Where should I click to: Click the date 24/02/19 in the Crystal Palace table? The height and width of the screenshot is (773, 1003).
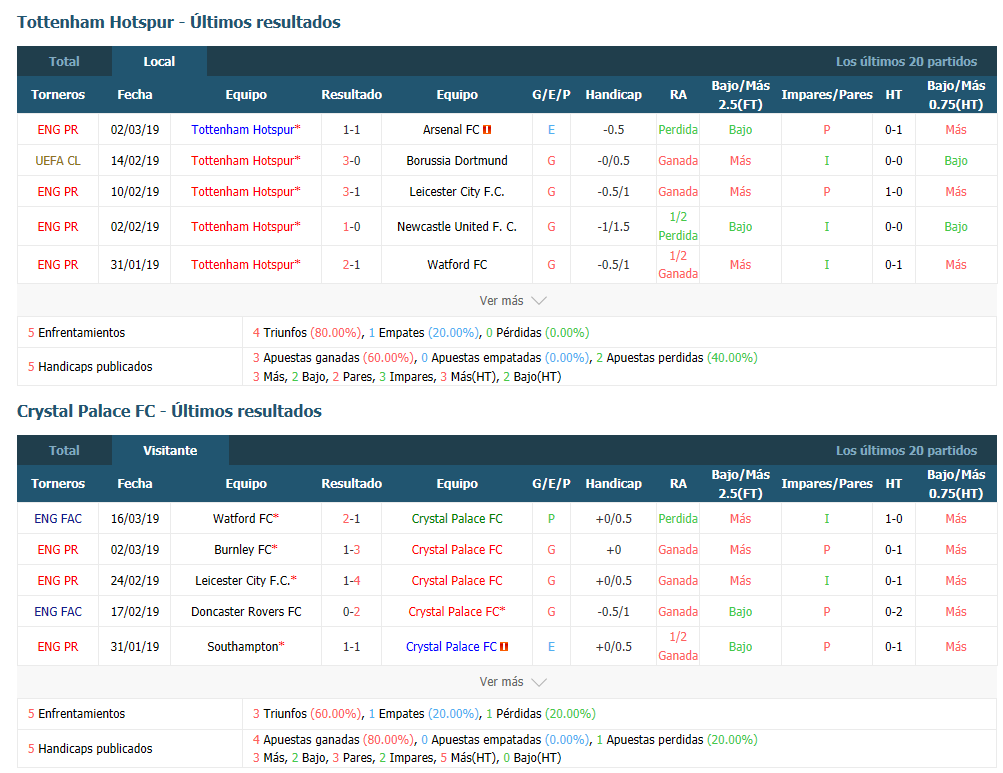pos(134,581)
